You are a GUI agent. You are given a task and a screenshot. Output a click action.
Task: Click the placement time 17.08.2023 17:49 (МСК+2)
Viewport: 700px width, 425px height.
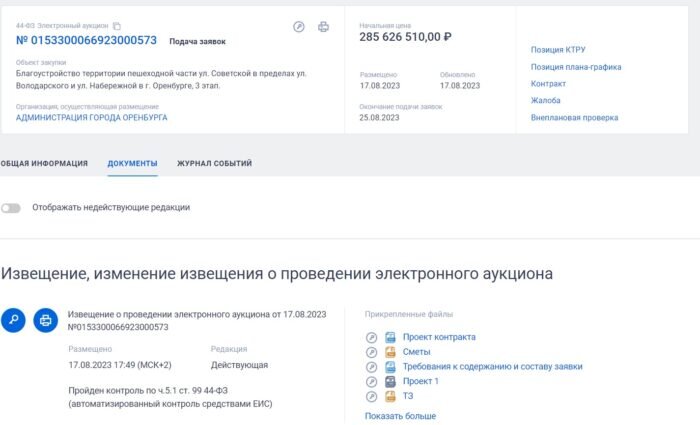tap(120, 365)
